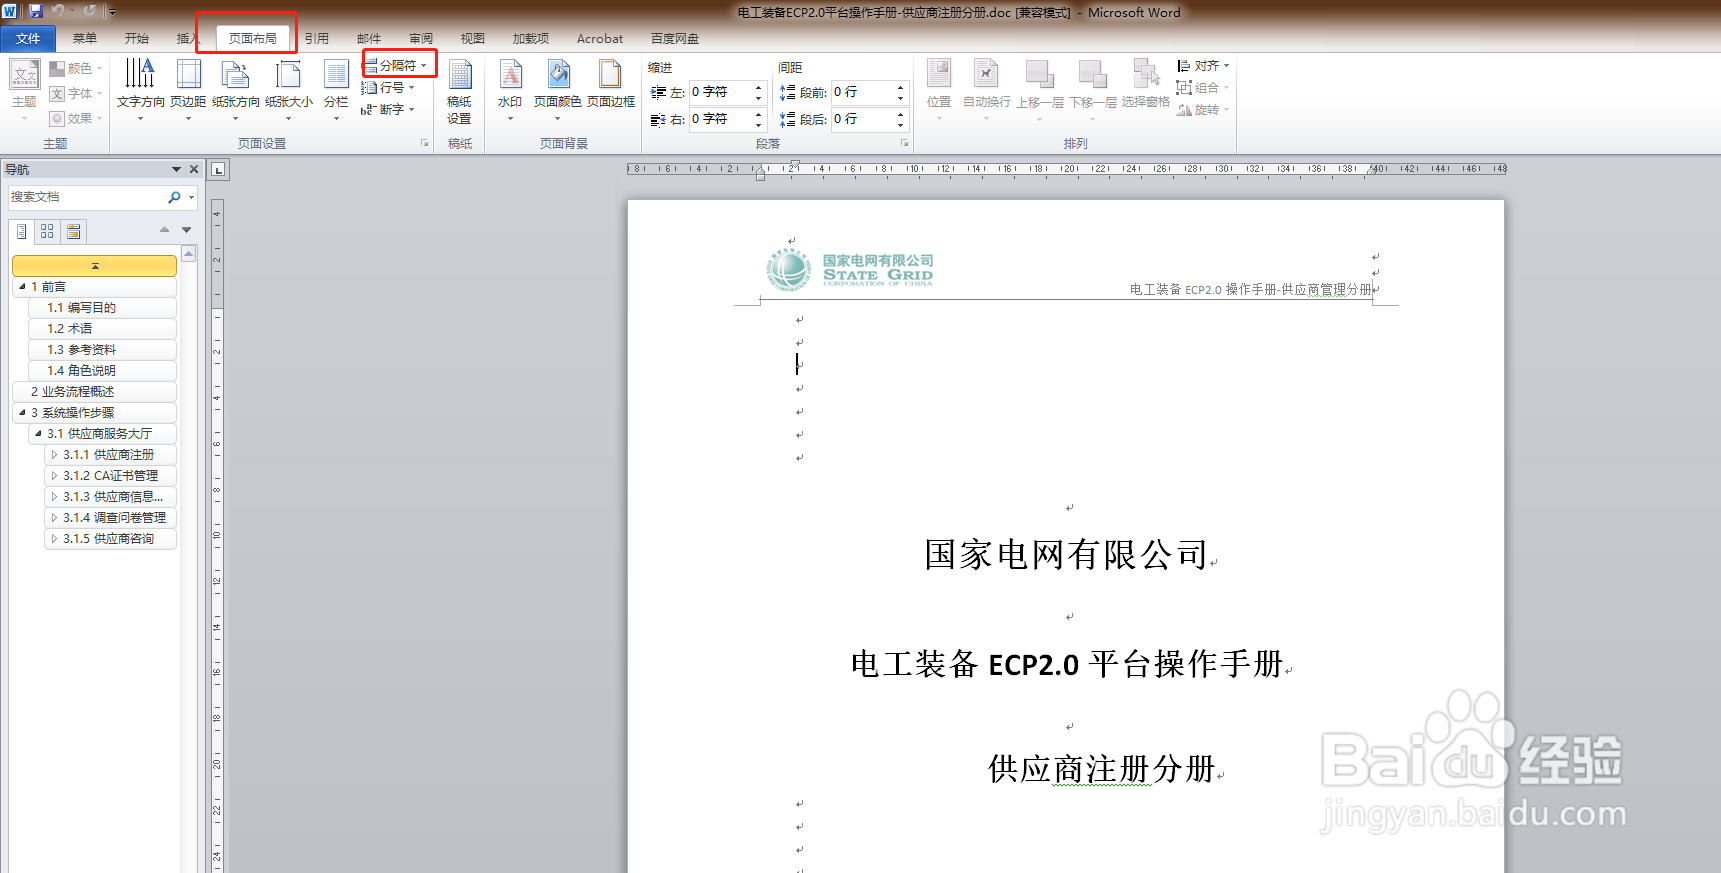The width and height of the screenshot is (1721, 873).
Task: Open the 行号 line numbers dropdown
Action: (x=388, y=87)
